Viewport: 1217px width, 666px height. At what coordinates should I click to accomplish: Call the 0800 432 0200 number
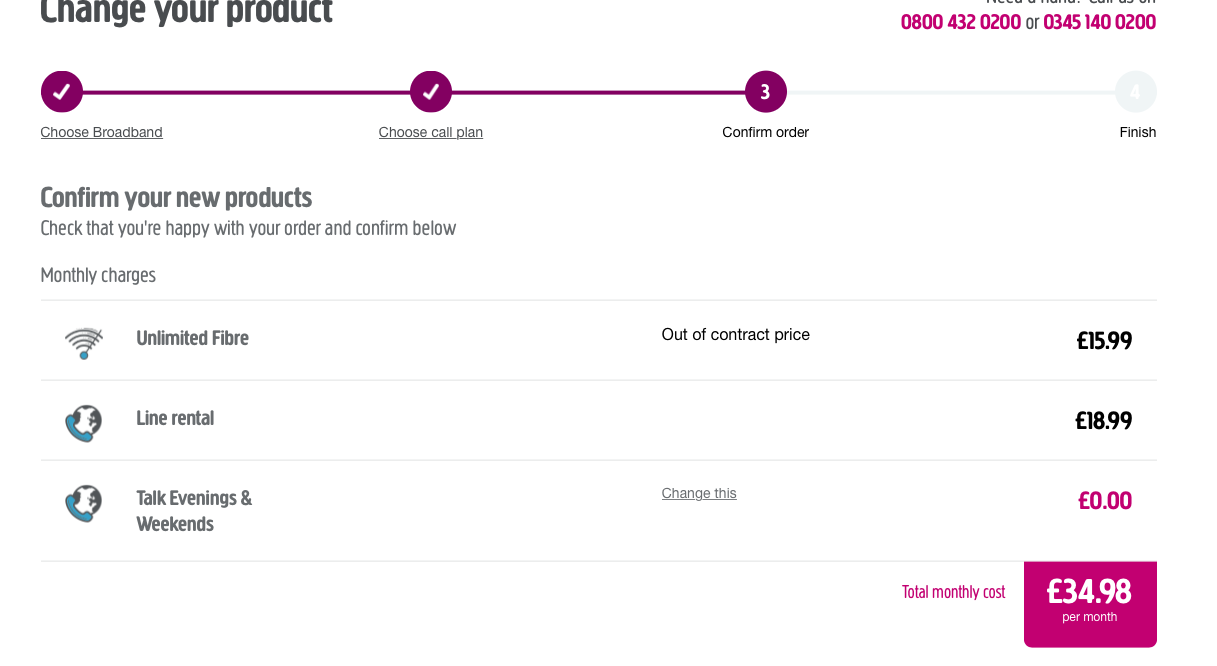click(961, 21)
